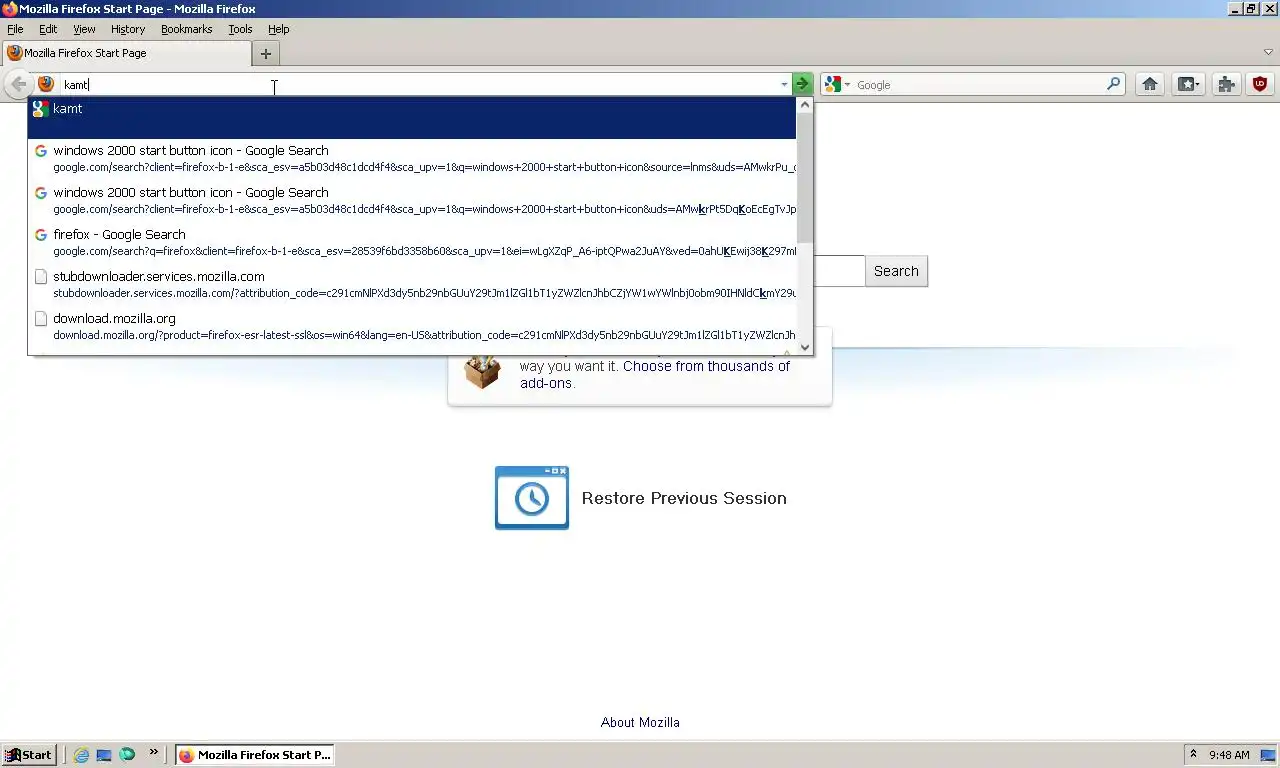Click the Mozilla Firefox taskbar button

coord(255,755)
